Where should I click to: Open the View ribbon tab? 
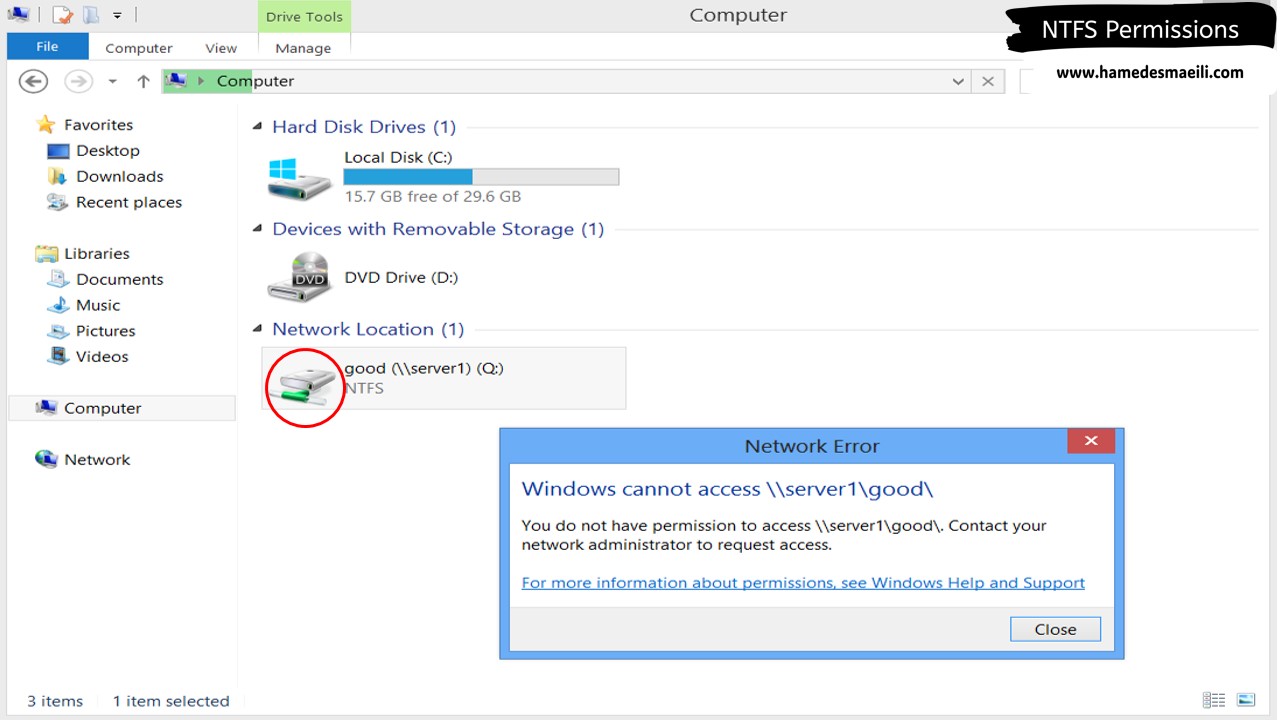tap(221, 48)
